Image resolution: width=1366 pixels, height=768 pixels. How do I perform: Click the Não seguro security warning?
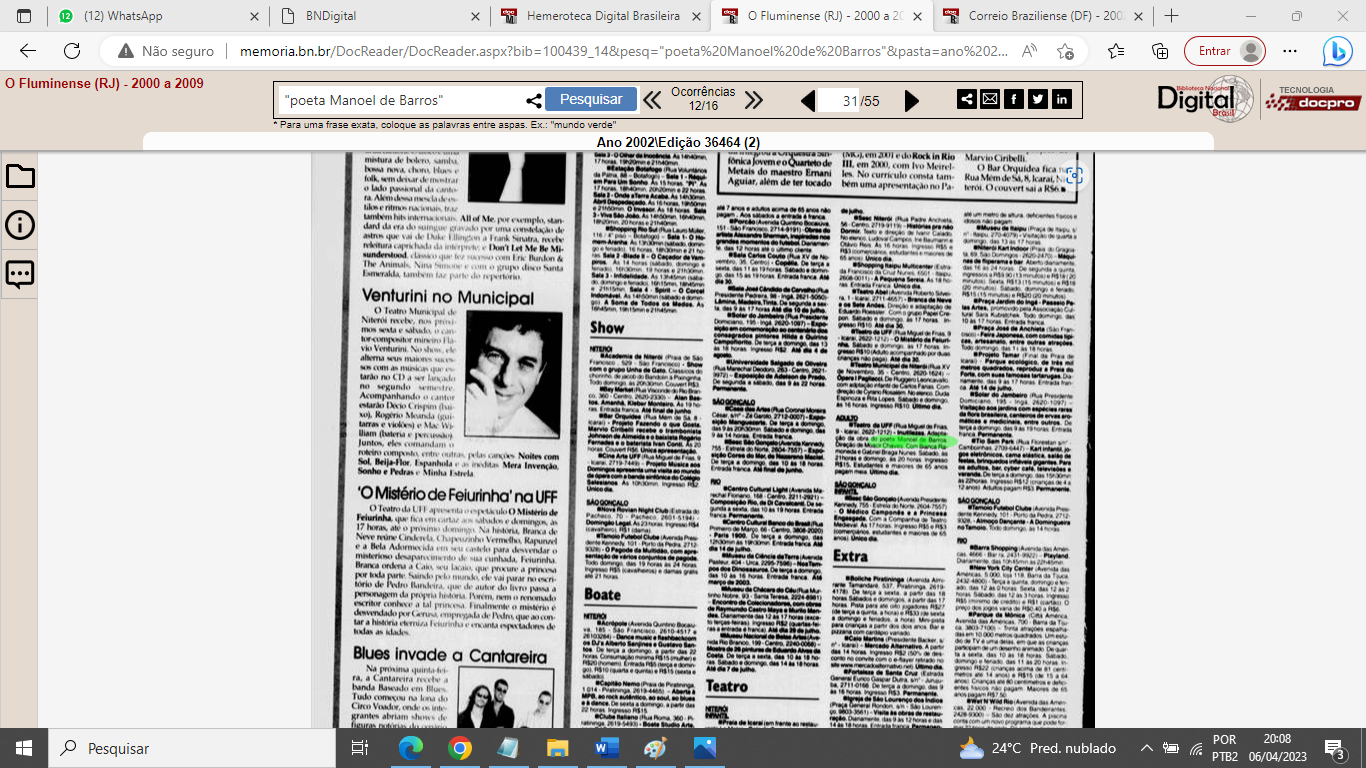pos(166,51)
